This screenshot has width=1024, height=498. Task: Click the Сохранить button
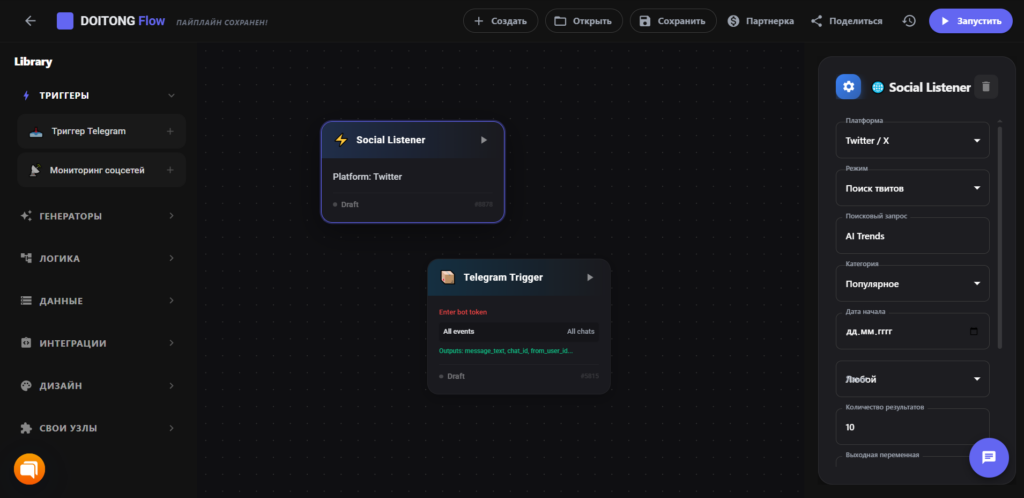(x=673, y=21)
